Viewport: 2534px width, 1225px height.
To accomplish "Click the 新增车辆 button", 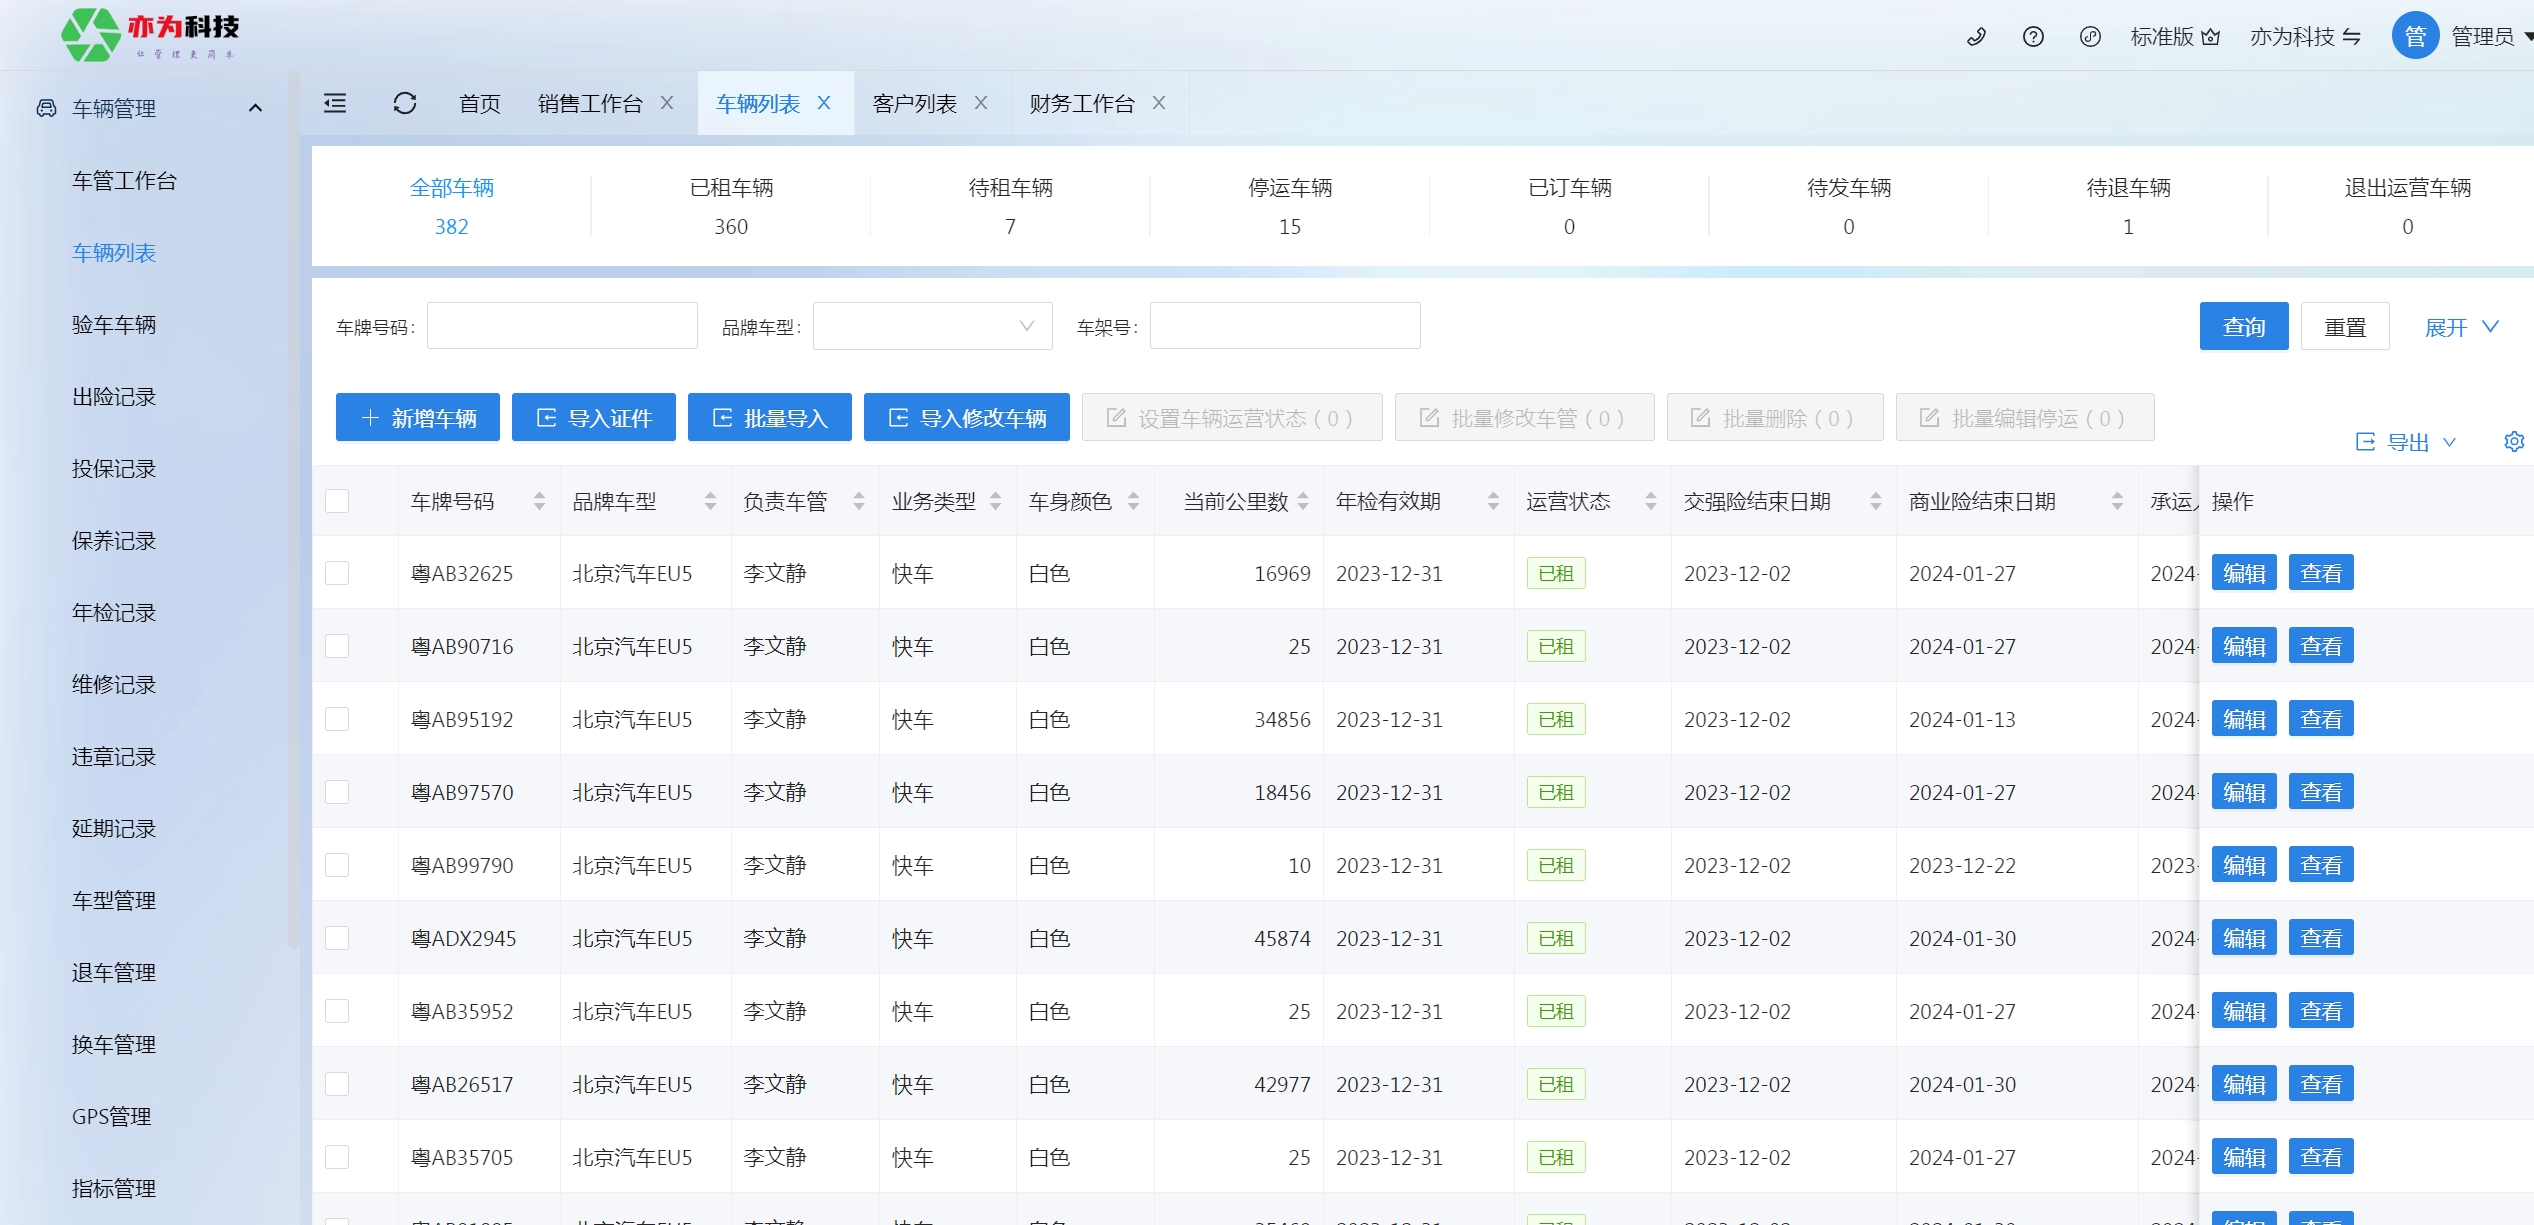I will (418, 418).
